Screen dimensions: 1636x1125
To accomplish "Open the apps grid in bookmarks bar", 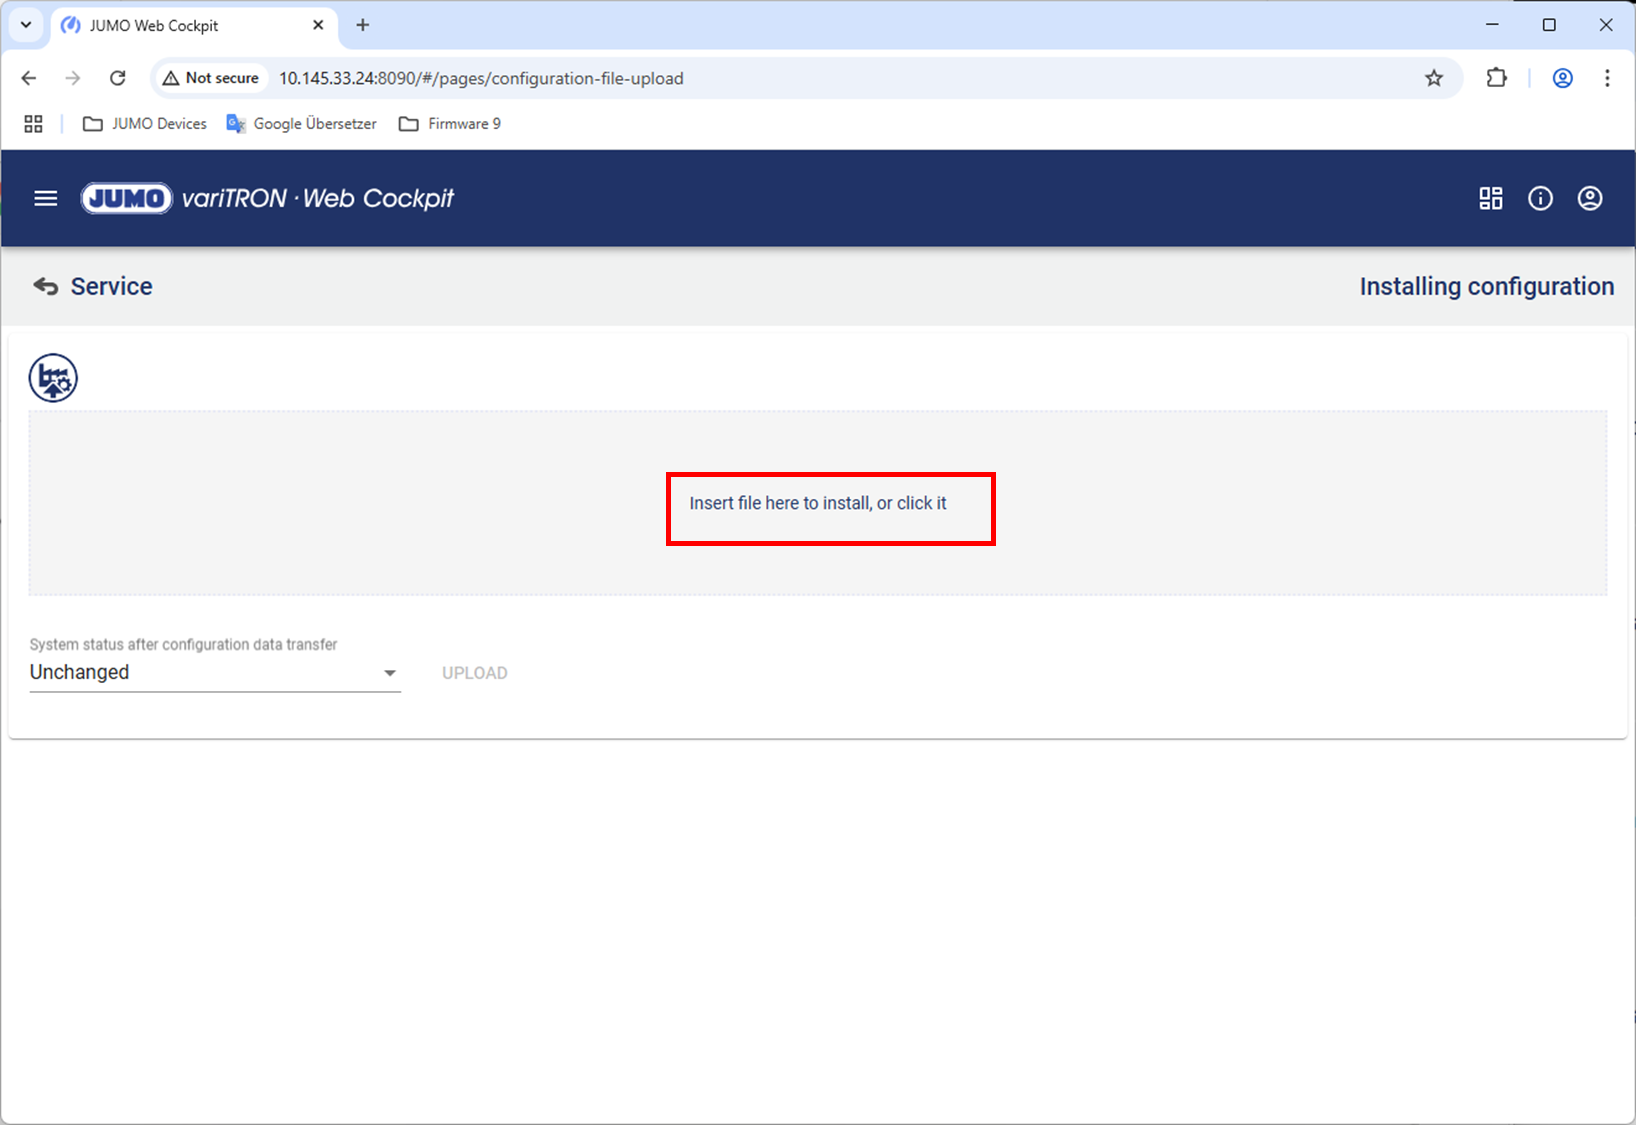I will pos(33,124).
